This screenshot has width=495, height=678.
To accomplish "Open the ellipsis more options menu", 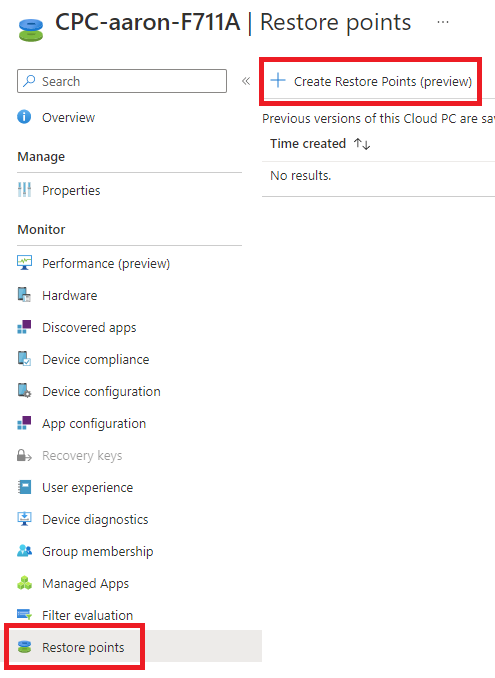I will point(443,22).
